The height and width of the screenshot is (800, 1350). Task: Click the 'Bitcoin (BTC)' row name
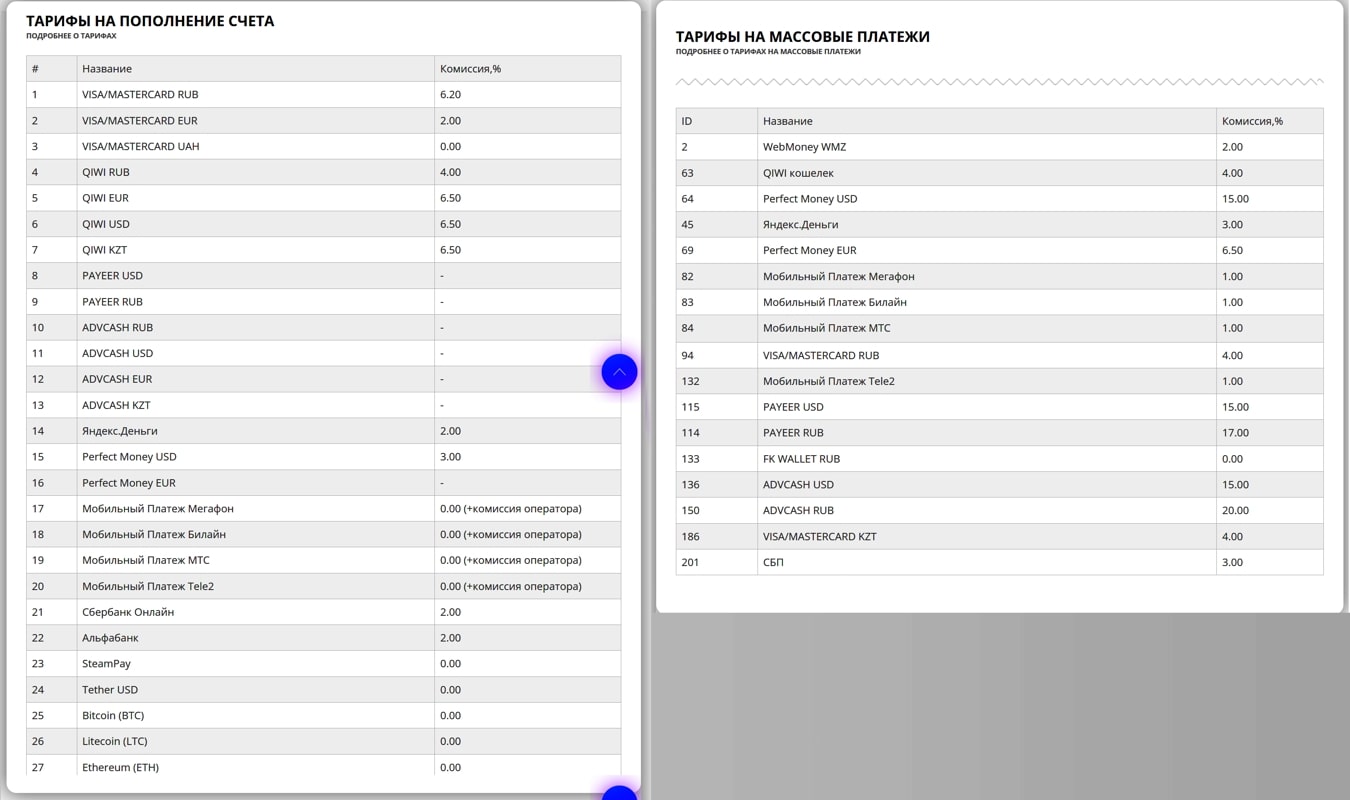tap(113, 716)
